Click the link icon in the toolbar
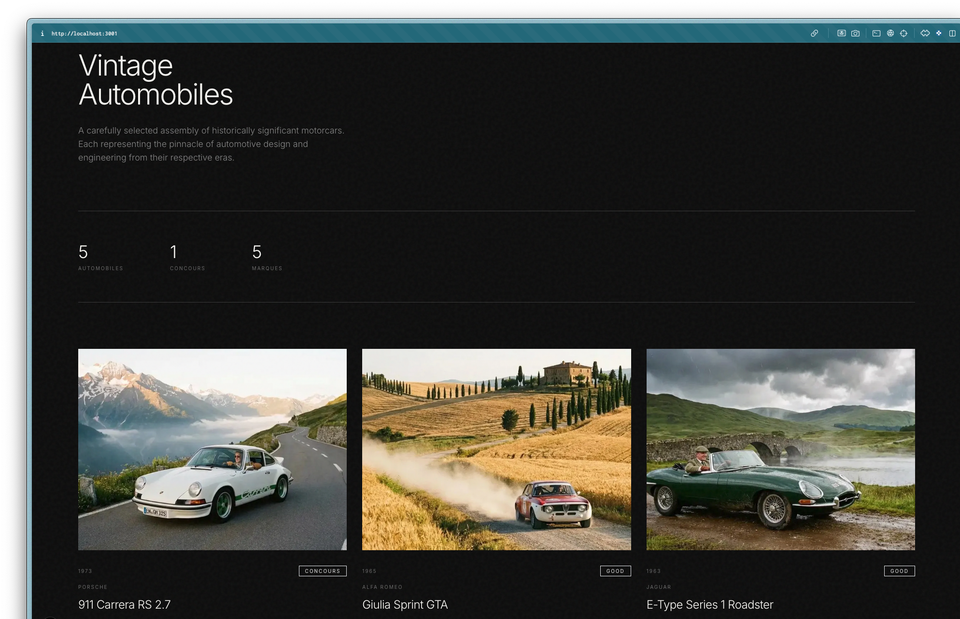 (815, 33)
